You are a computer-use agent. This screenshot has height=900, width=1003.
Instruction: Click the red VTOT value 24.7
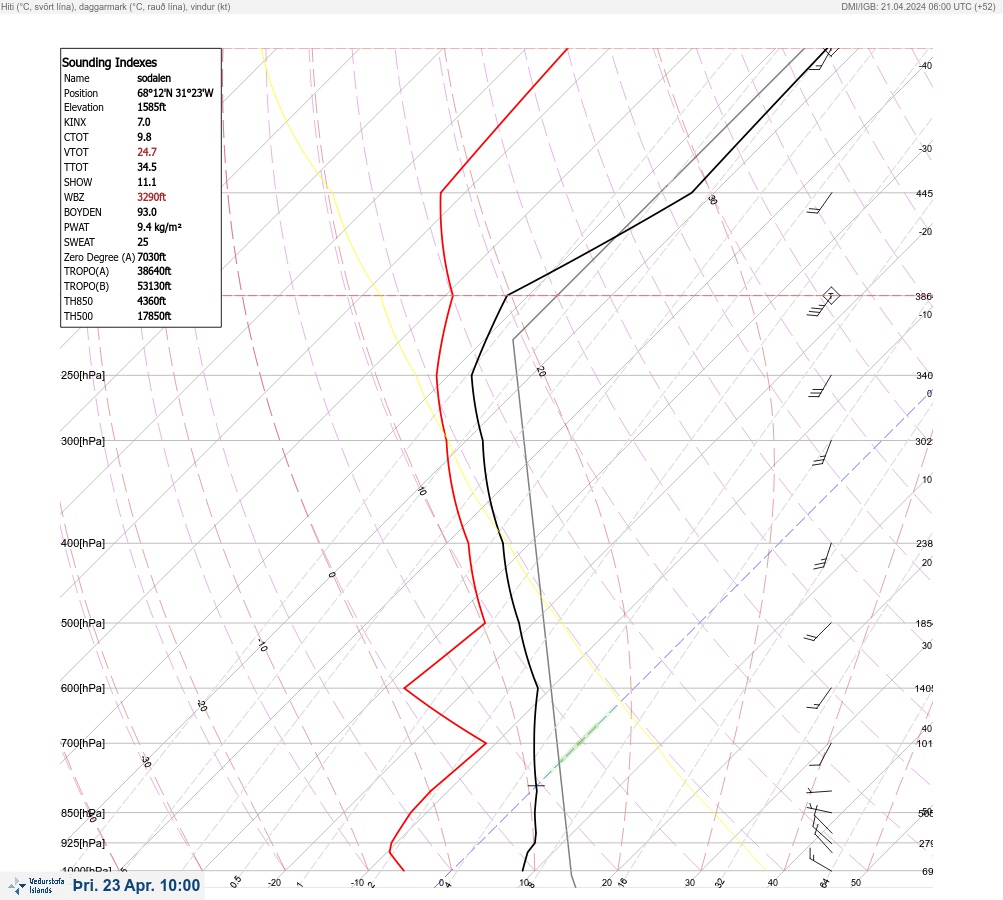tap(147, 152)
